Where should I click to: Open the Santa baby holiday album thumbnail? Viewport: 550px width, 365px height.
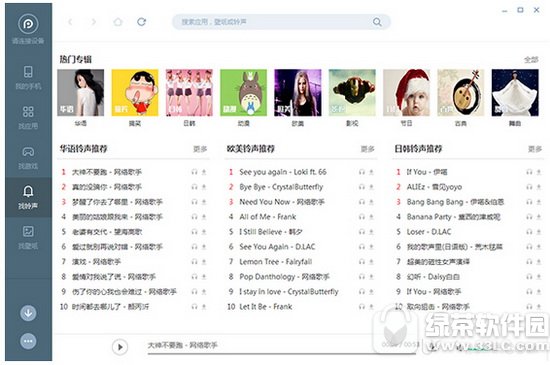pos(406,93)
